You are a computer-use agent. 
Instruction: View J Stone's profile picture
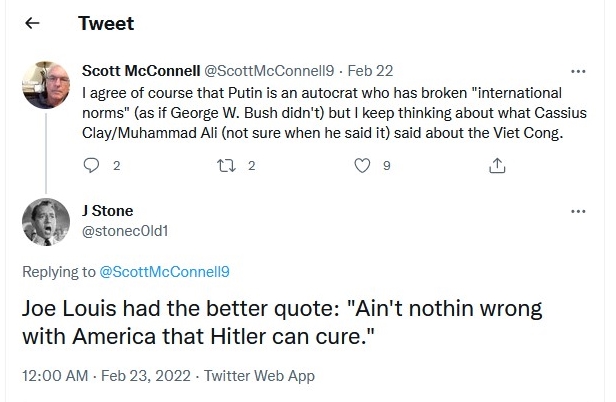pos(46,222)
